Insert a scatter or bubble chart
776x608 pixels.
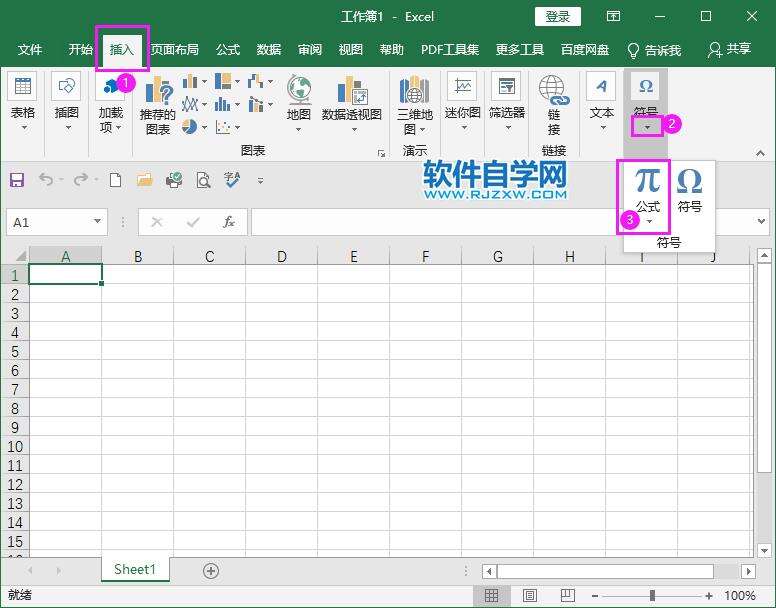pos(227,127)
